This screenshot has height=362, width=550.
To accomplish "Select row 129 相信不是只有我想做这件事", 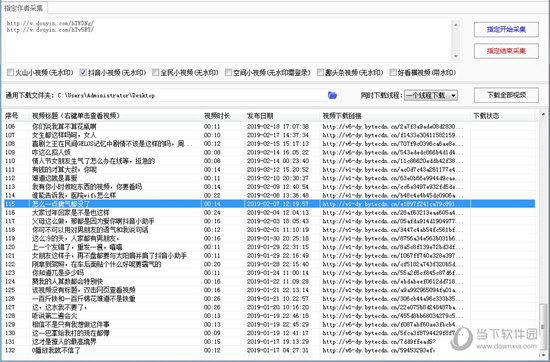I will [269, 324].
